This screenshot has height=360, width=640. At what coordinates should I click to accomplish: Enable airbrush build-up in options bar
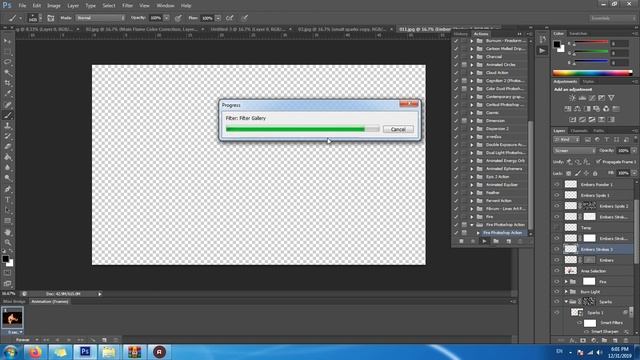[x=230, y=18]
